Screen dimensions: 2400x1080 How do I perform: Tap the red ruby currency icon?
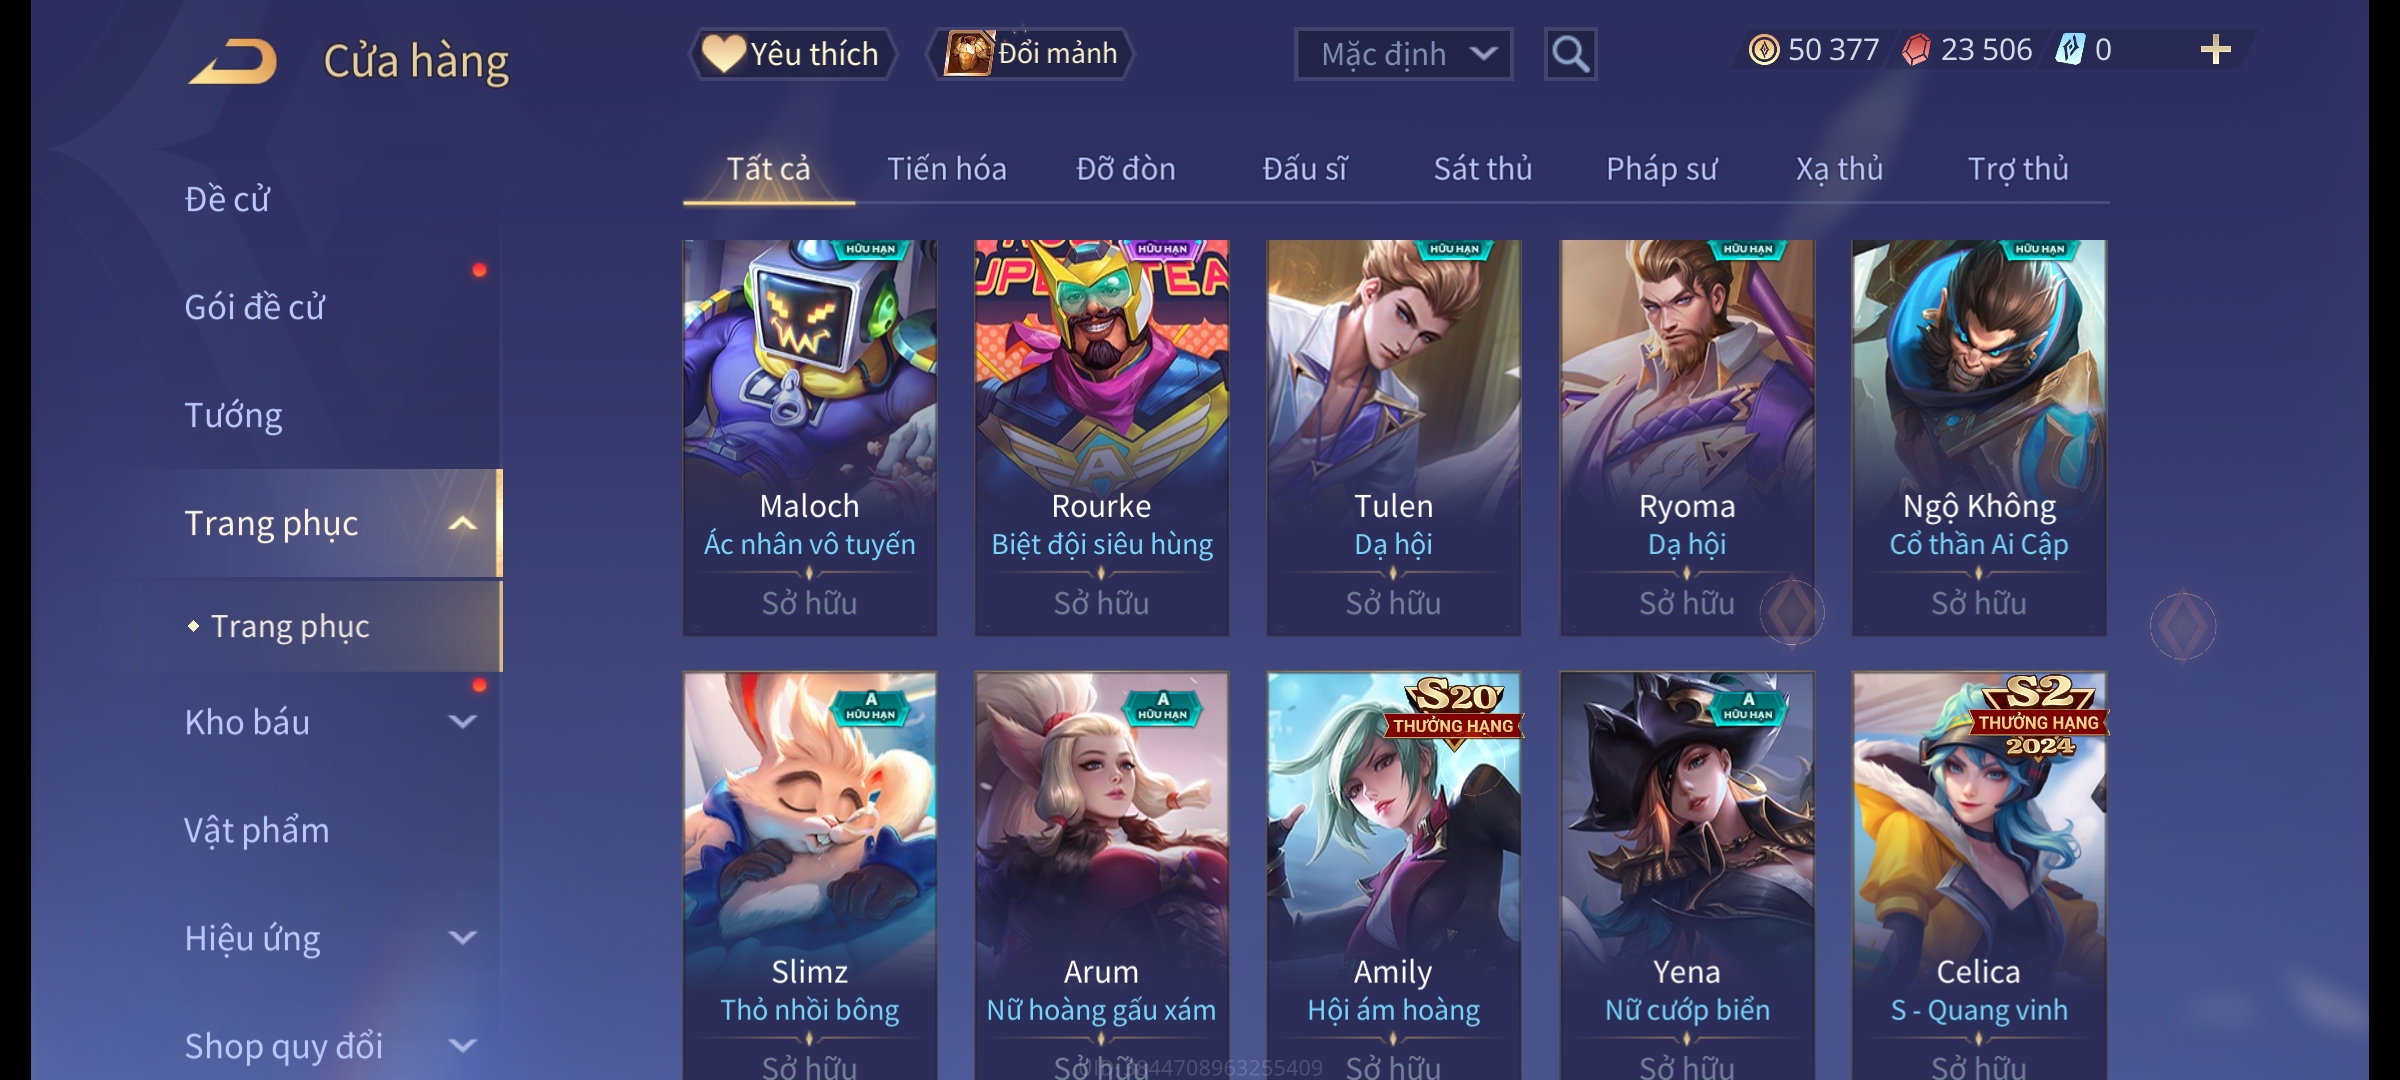pos(1916,50)
